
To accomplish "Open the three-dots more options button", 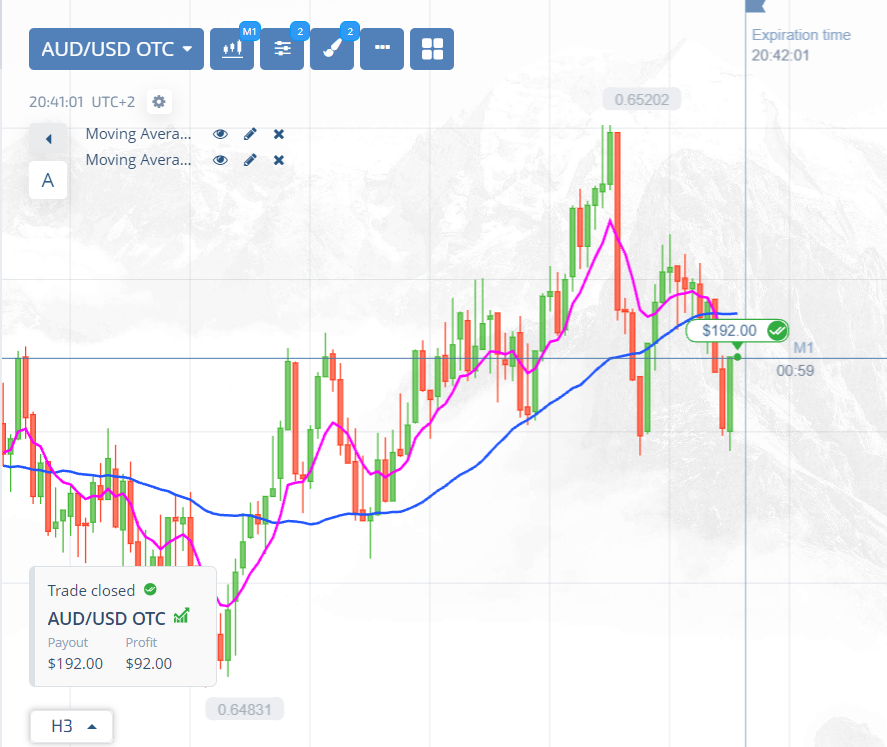I will [382, 49].
